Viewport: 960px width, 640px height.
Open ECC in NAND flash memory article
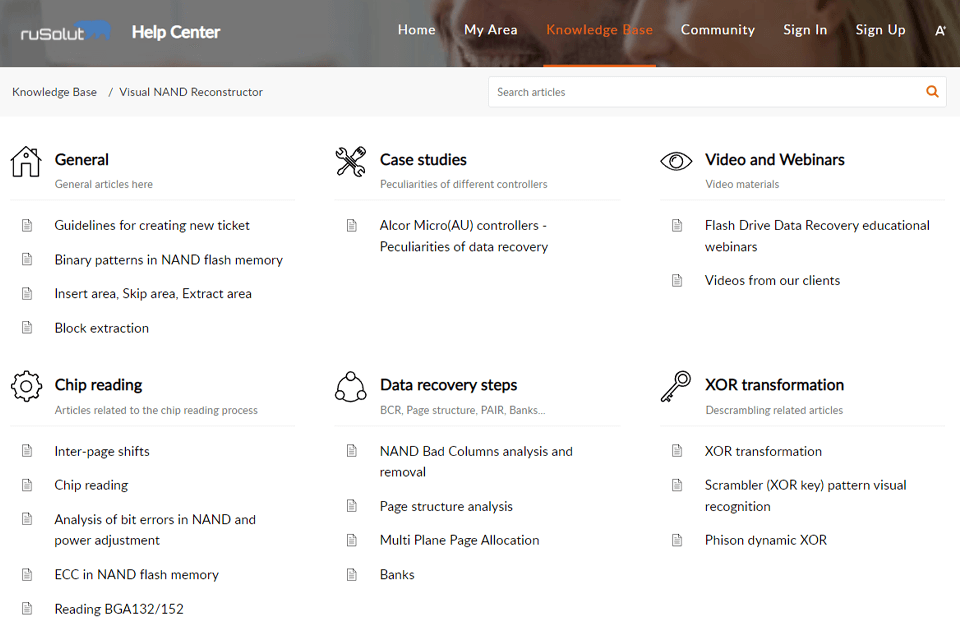pos(137,574)
